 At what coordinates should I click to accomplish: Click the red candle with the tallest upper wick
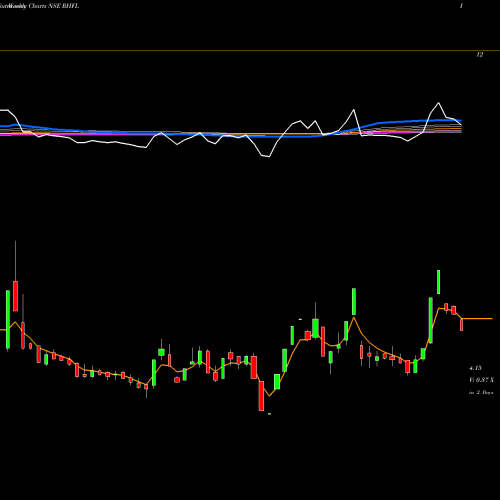15,296
